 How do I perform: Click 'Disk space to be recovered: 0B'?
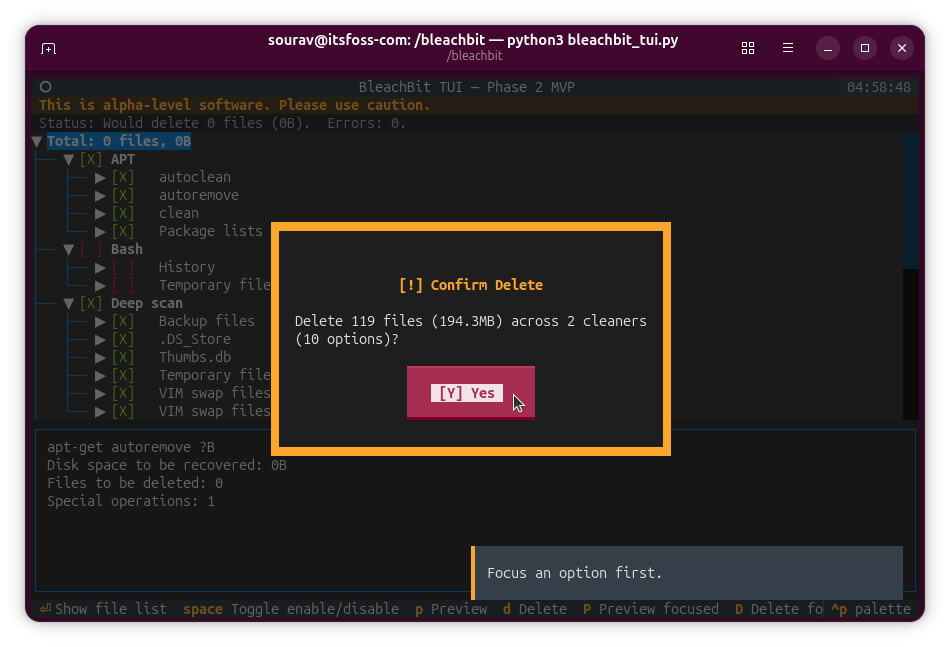(167, 465)
